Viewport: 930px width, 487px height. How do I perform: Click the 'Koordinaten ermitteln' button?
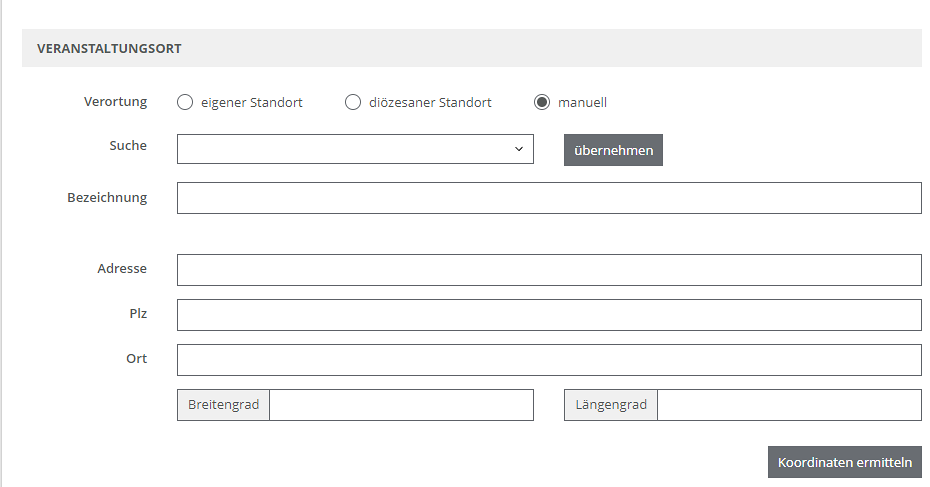pos(844,462)
